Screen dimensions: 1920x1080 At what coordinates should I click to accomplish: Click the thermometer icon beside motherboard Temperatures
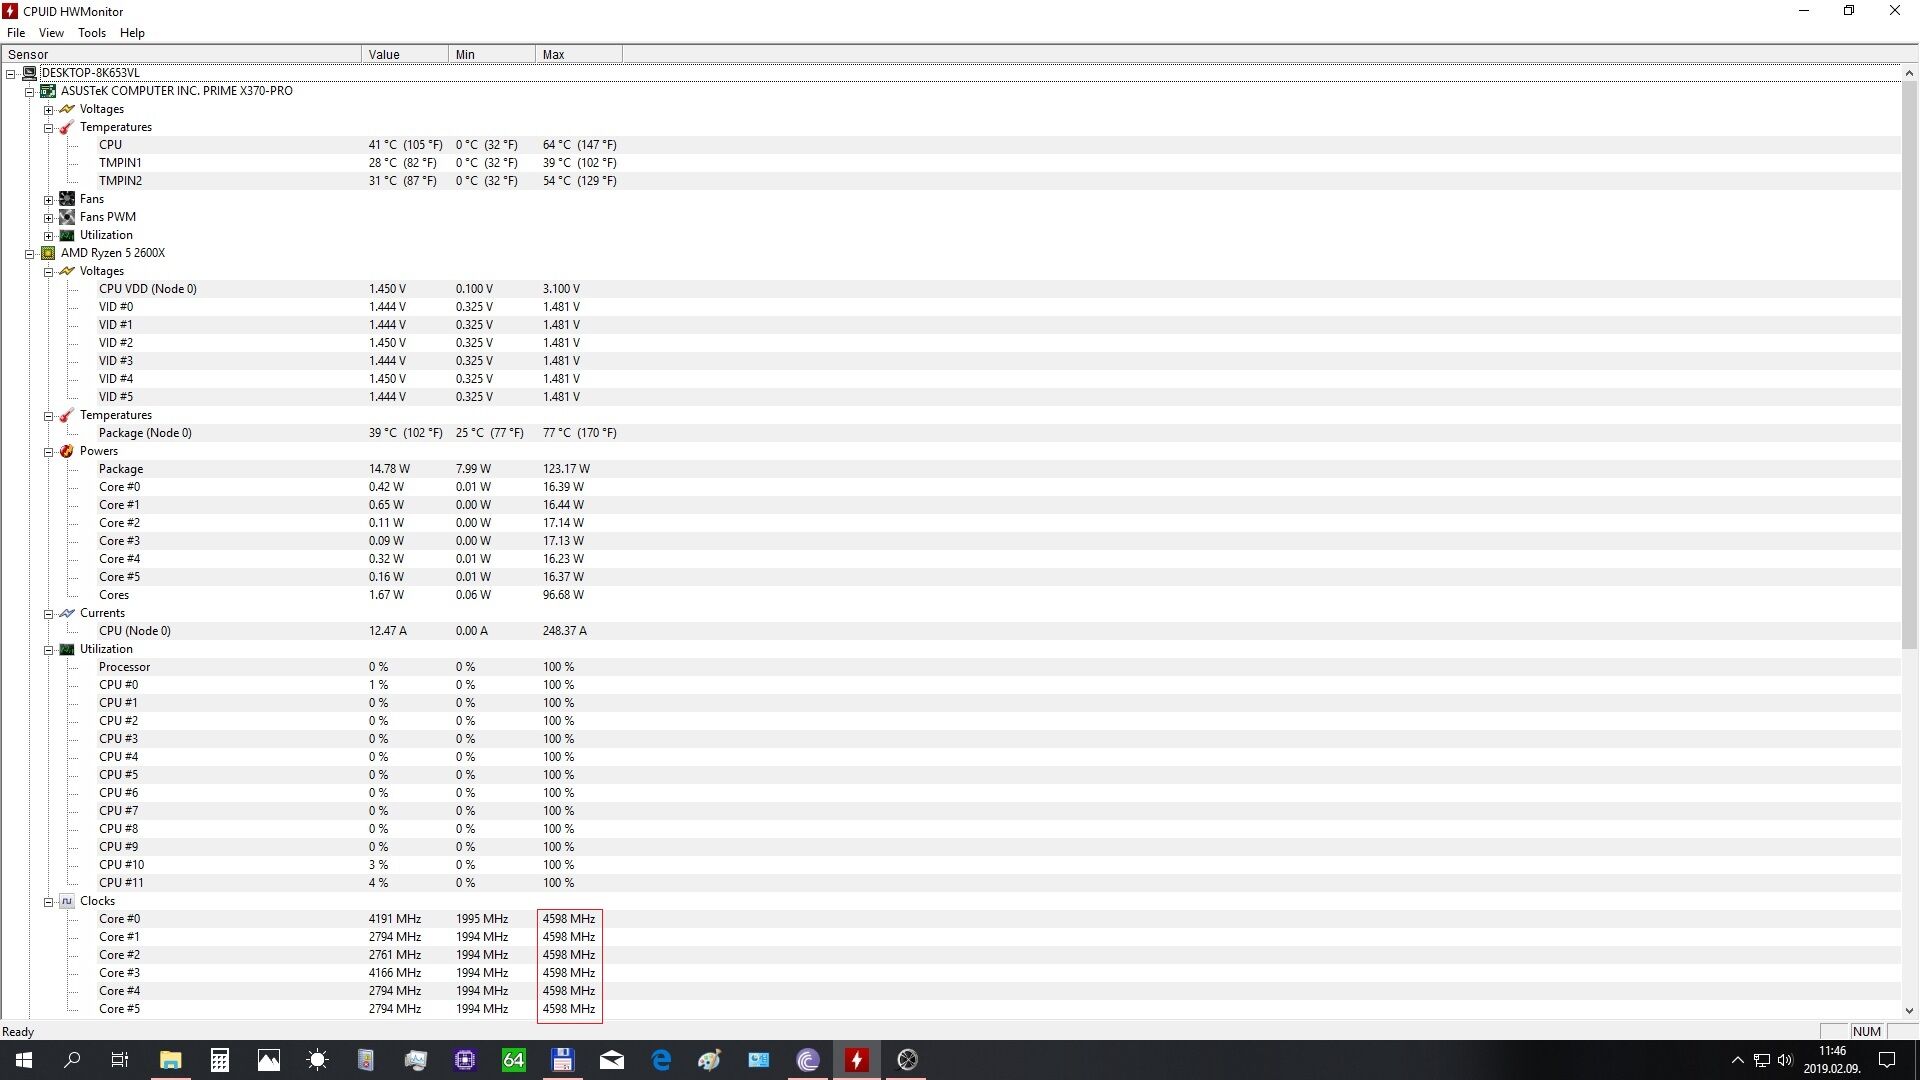[67, 127]
